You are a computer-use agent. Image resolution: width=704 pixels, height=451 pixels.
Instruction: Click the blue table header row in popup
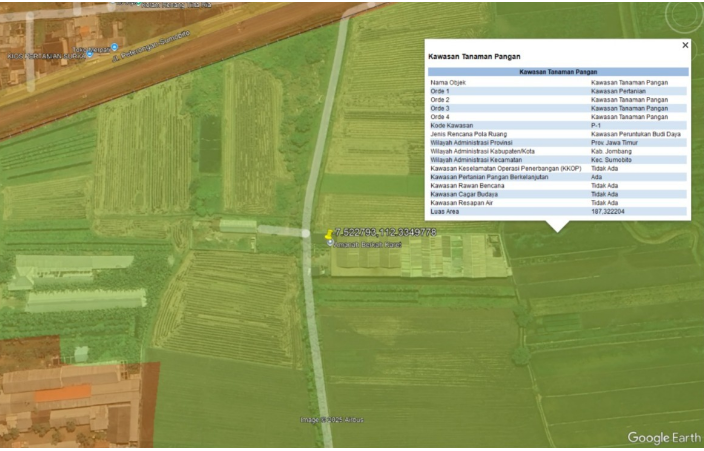coord(558,72)
